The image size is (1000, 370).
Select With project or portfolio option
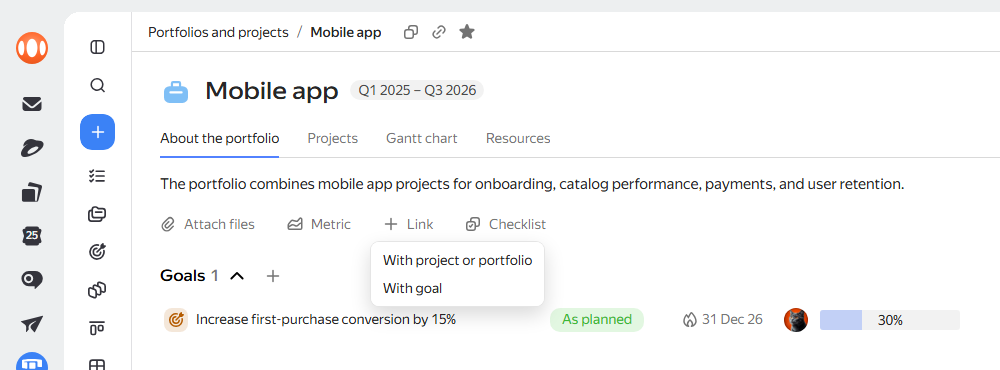457,260
